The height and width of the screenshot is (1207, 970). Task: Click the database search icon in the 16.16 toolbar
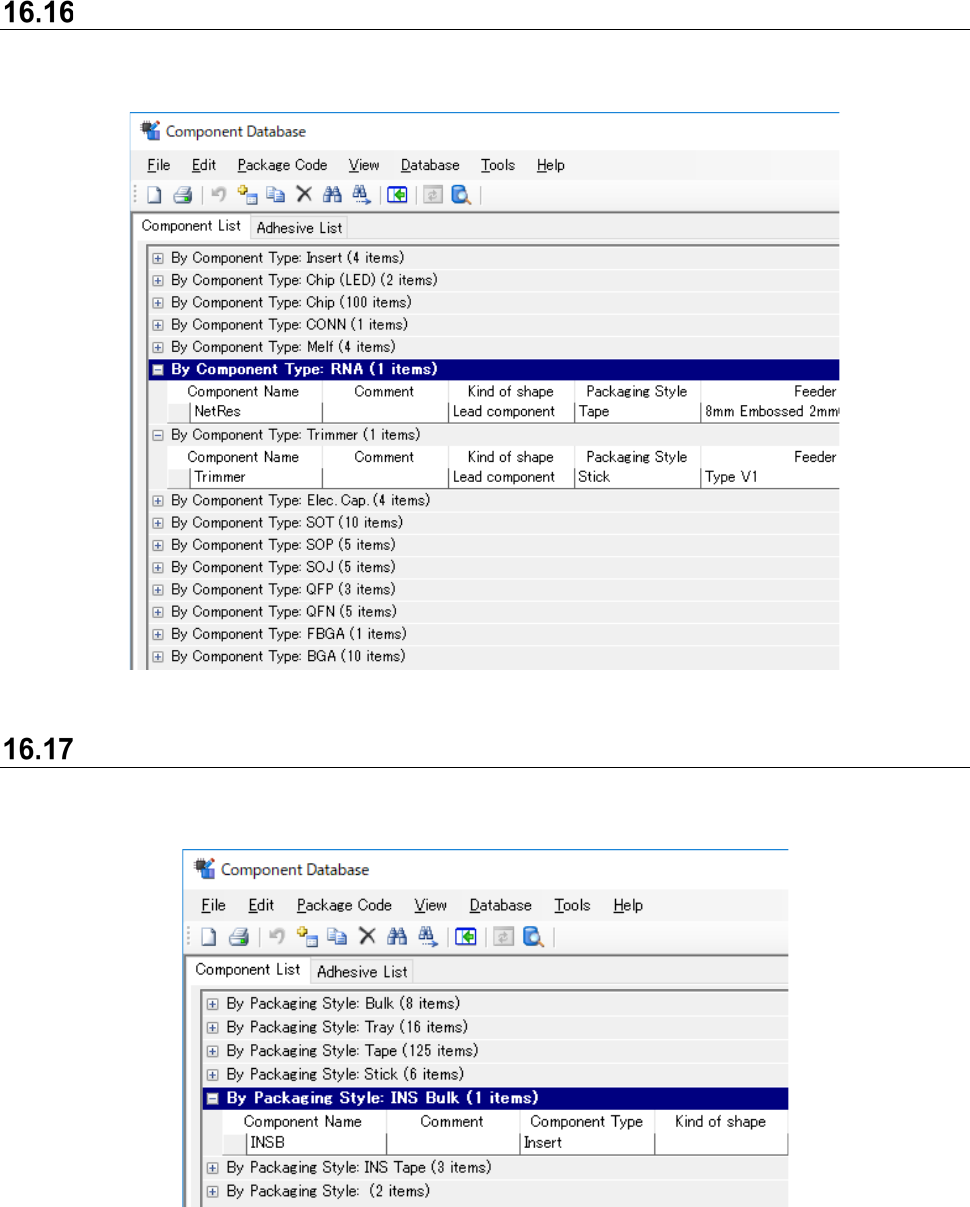(460, 195)
